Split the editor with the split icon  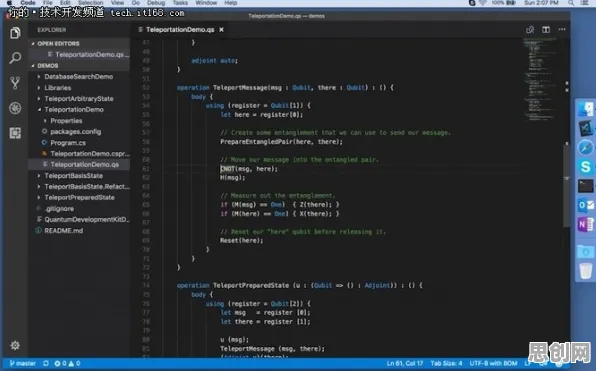pos(546,30)
